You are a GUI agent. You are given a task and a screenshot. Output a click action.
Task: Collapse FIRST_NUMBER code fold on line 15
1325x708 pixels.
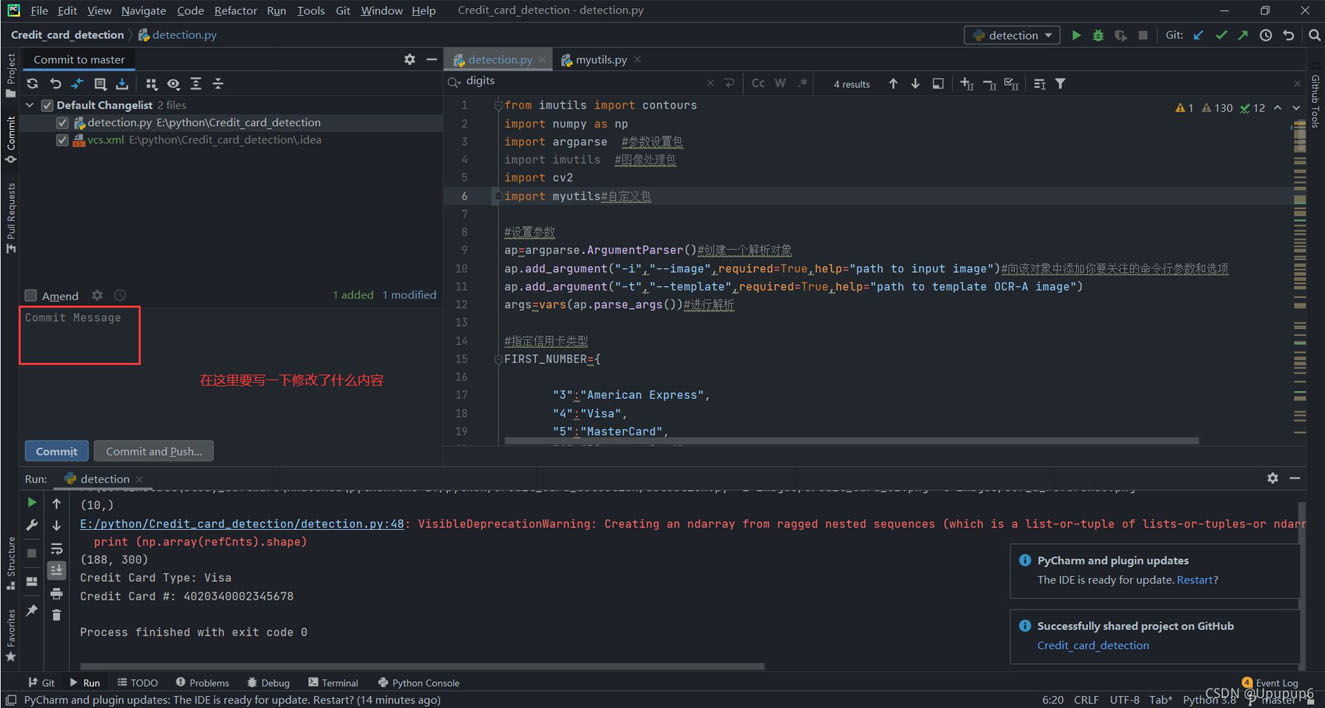click(x=497, y=359)
